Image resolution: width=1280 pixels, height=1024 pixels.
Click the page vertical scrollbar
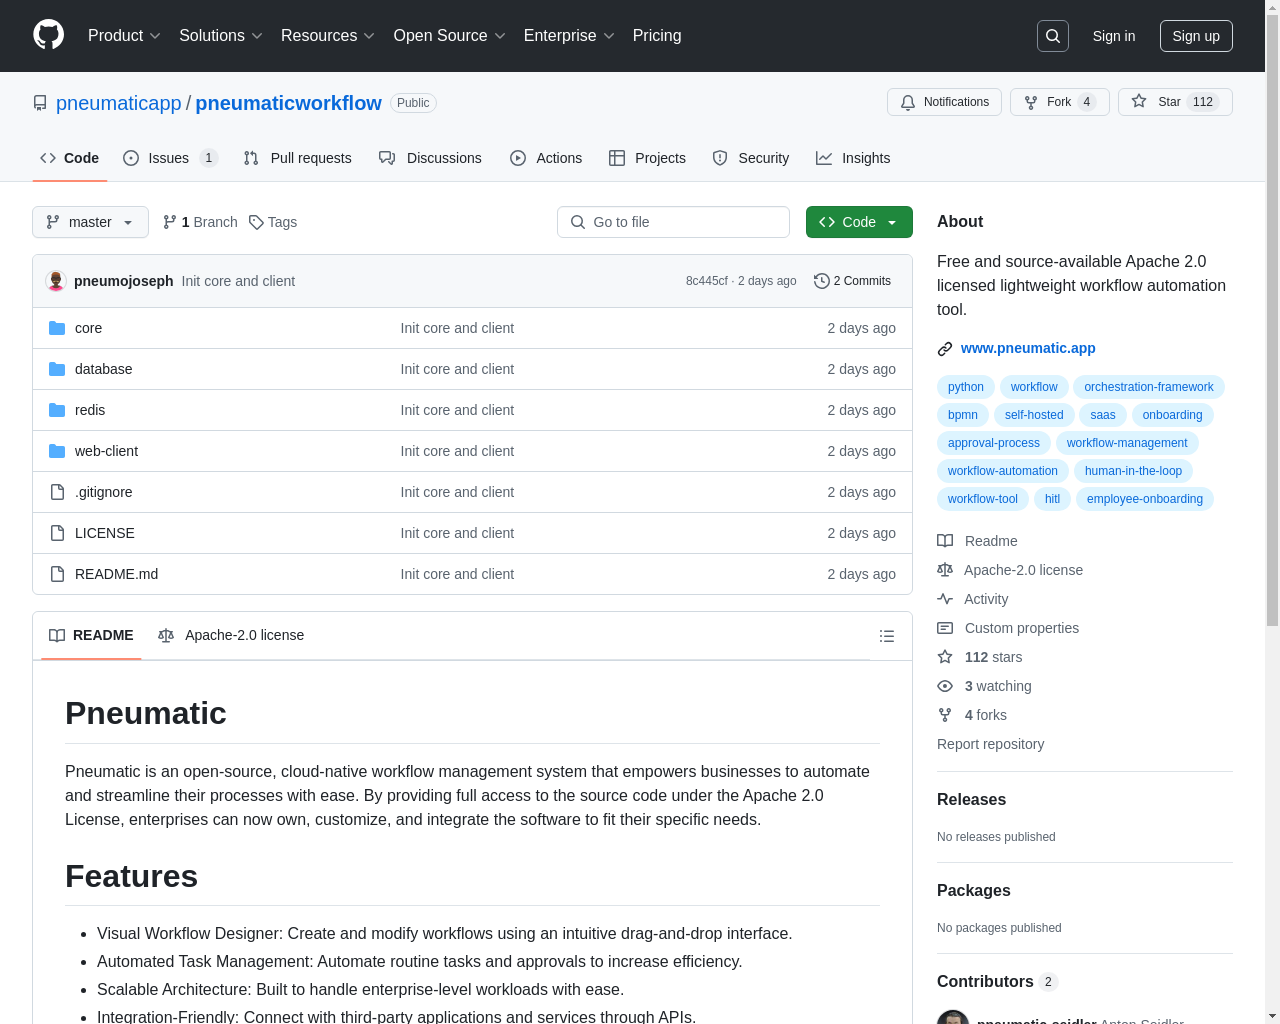pos(1272,320)
